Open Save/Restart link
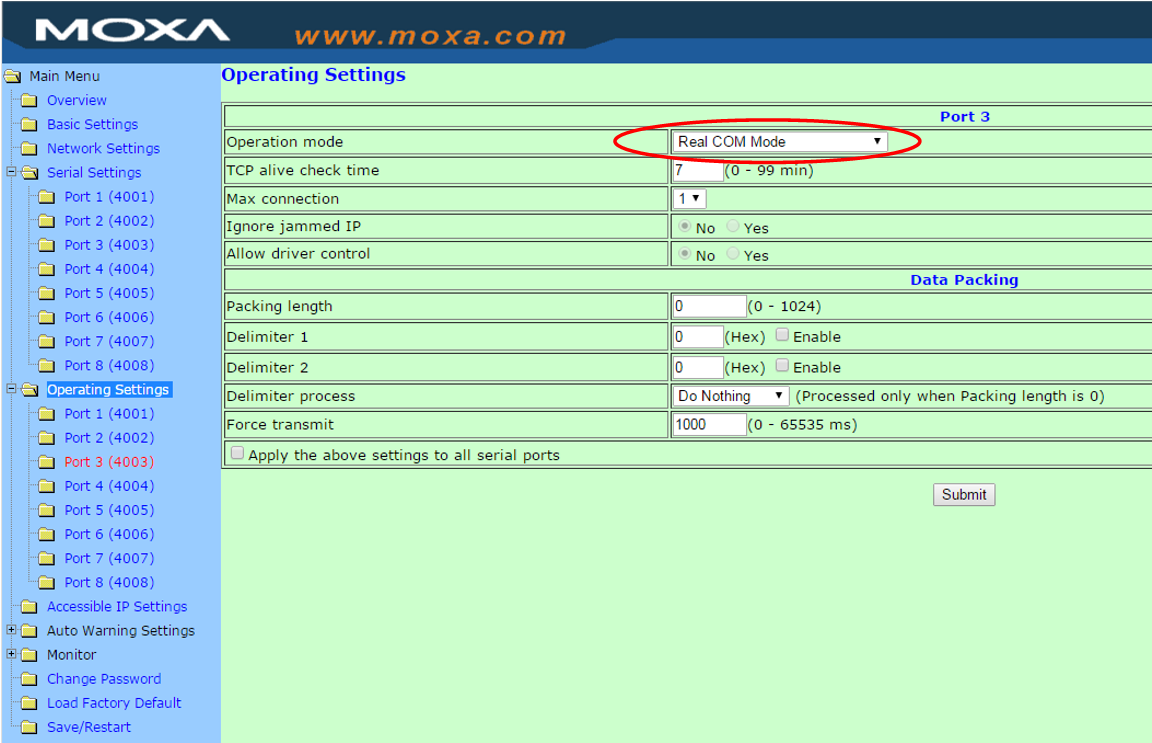Viewport: 1152px width, 743px height. [89, 728]
